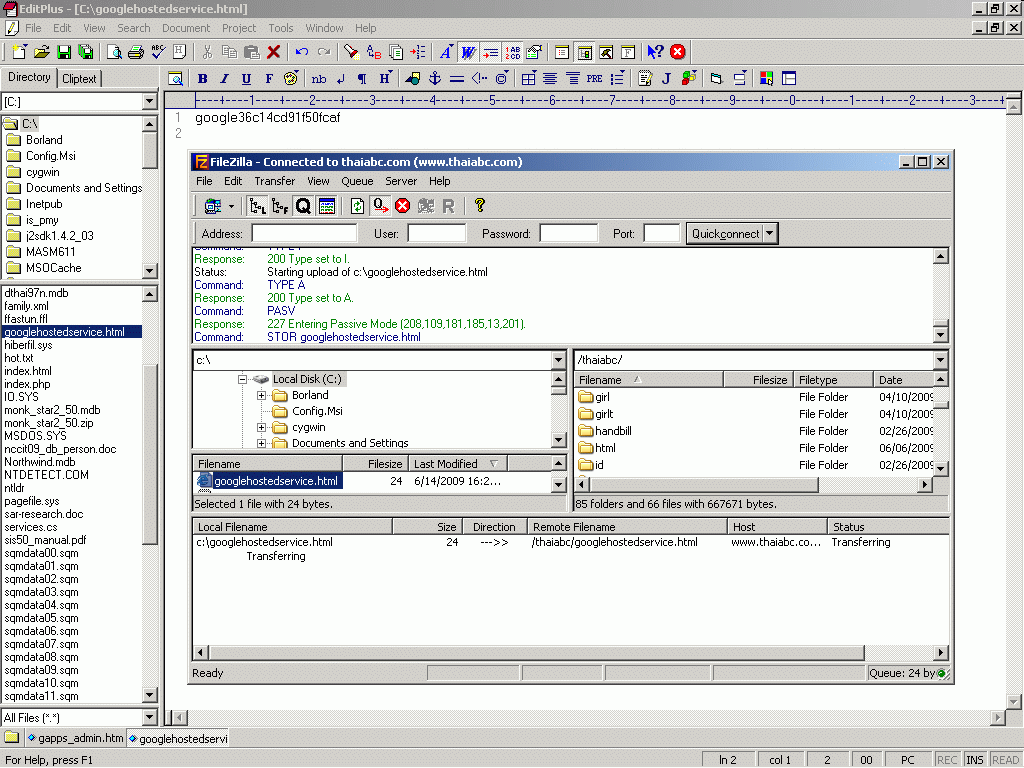The image size is (1024, 768).
Task: Open FileZilla Site Manager icon
Action: [x=212, y=206]
